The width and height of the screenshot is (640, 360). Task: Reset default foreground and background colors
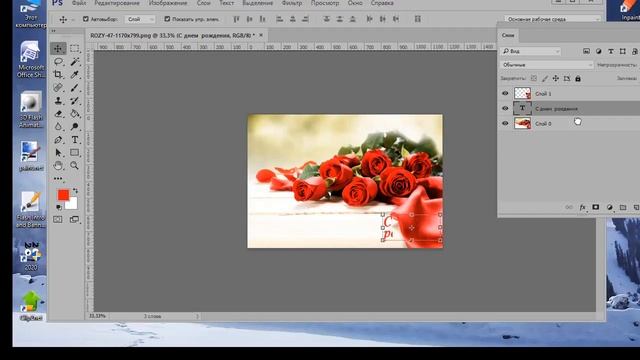tap(59, 207)
